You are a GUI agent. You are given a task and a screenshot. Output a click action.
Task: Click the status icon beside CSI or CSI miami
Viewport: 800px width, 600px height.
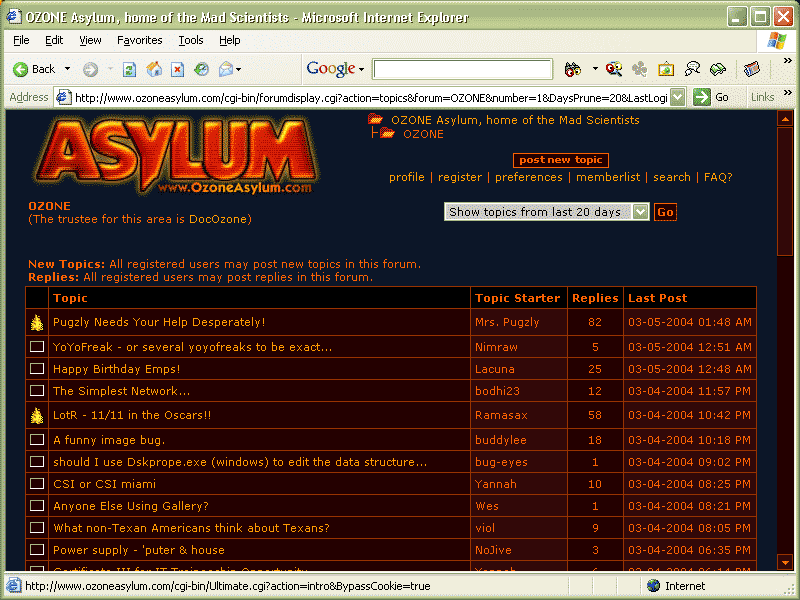37,483
